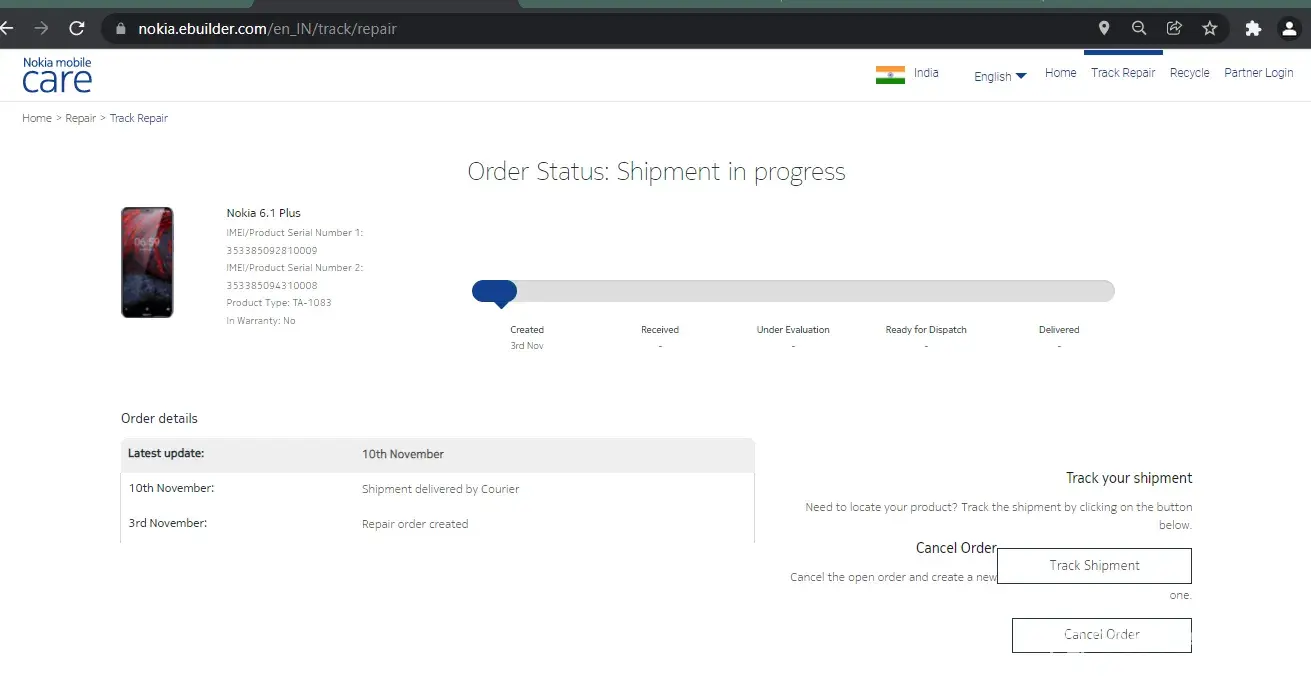Click 'Product Type: TA-1083' text

[x=279, y=303]
